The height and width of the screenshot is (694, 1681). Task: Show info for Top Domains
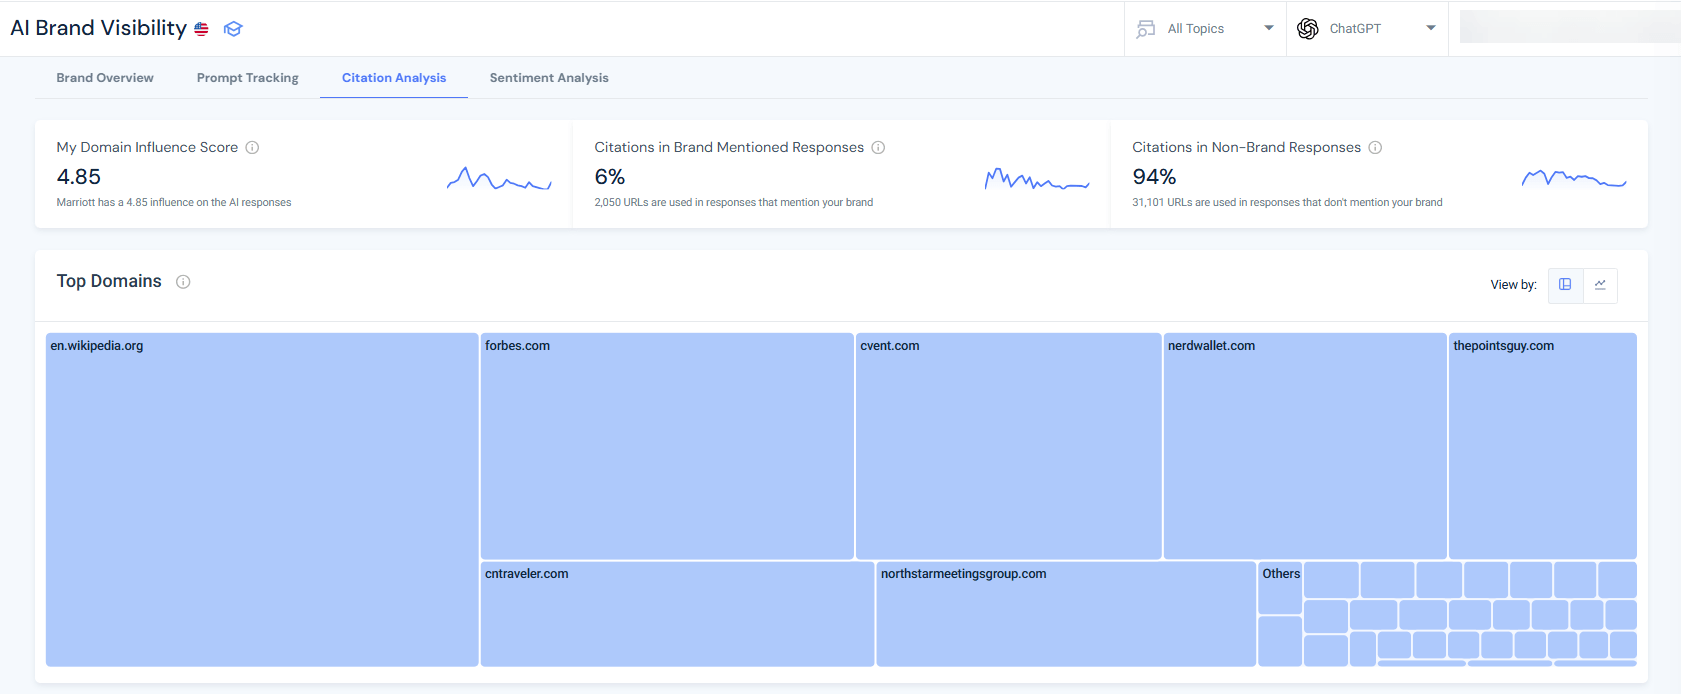click(183, 282)
